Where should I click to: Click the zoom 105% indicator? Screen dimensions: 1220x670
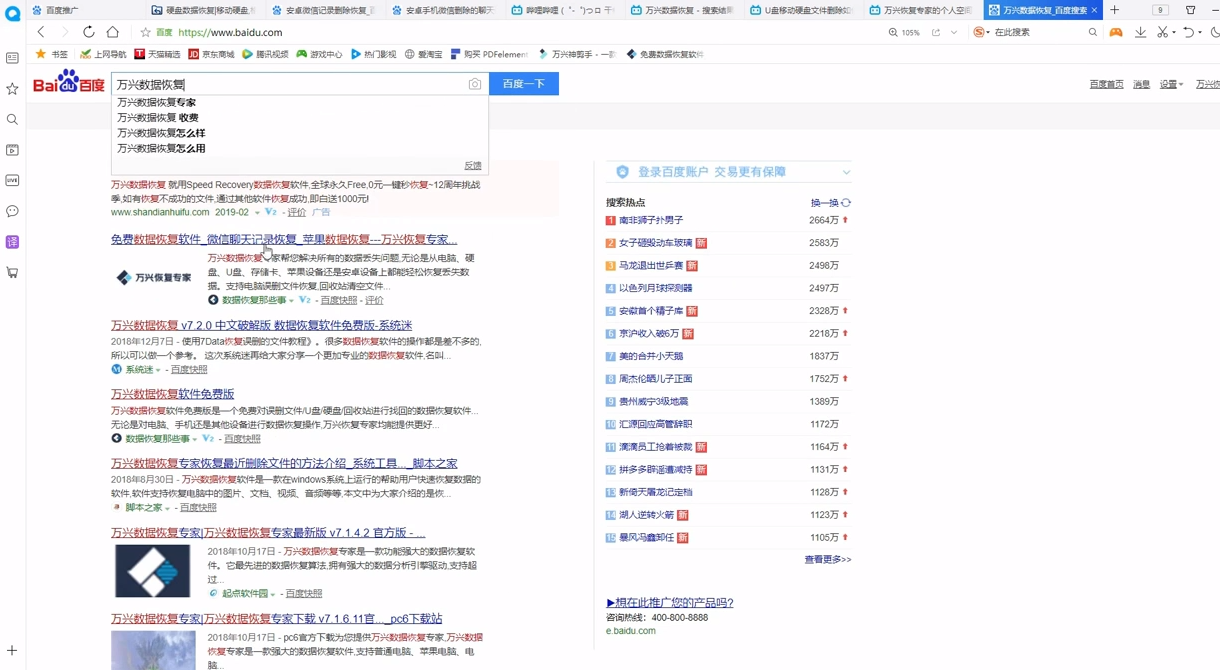904,32
